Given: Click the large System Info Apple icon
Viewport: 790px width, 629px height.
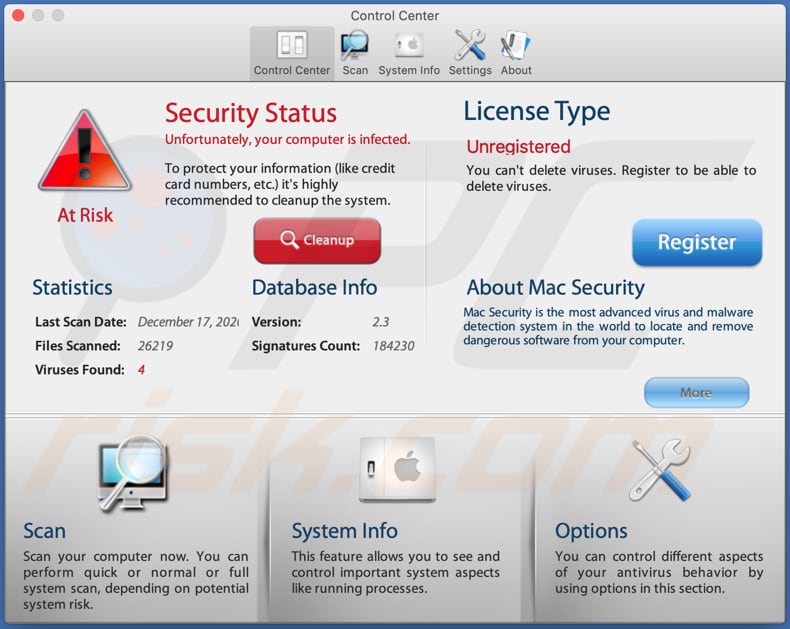Looking at the screenshot, I should coord(397,470).
